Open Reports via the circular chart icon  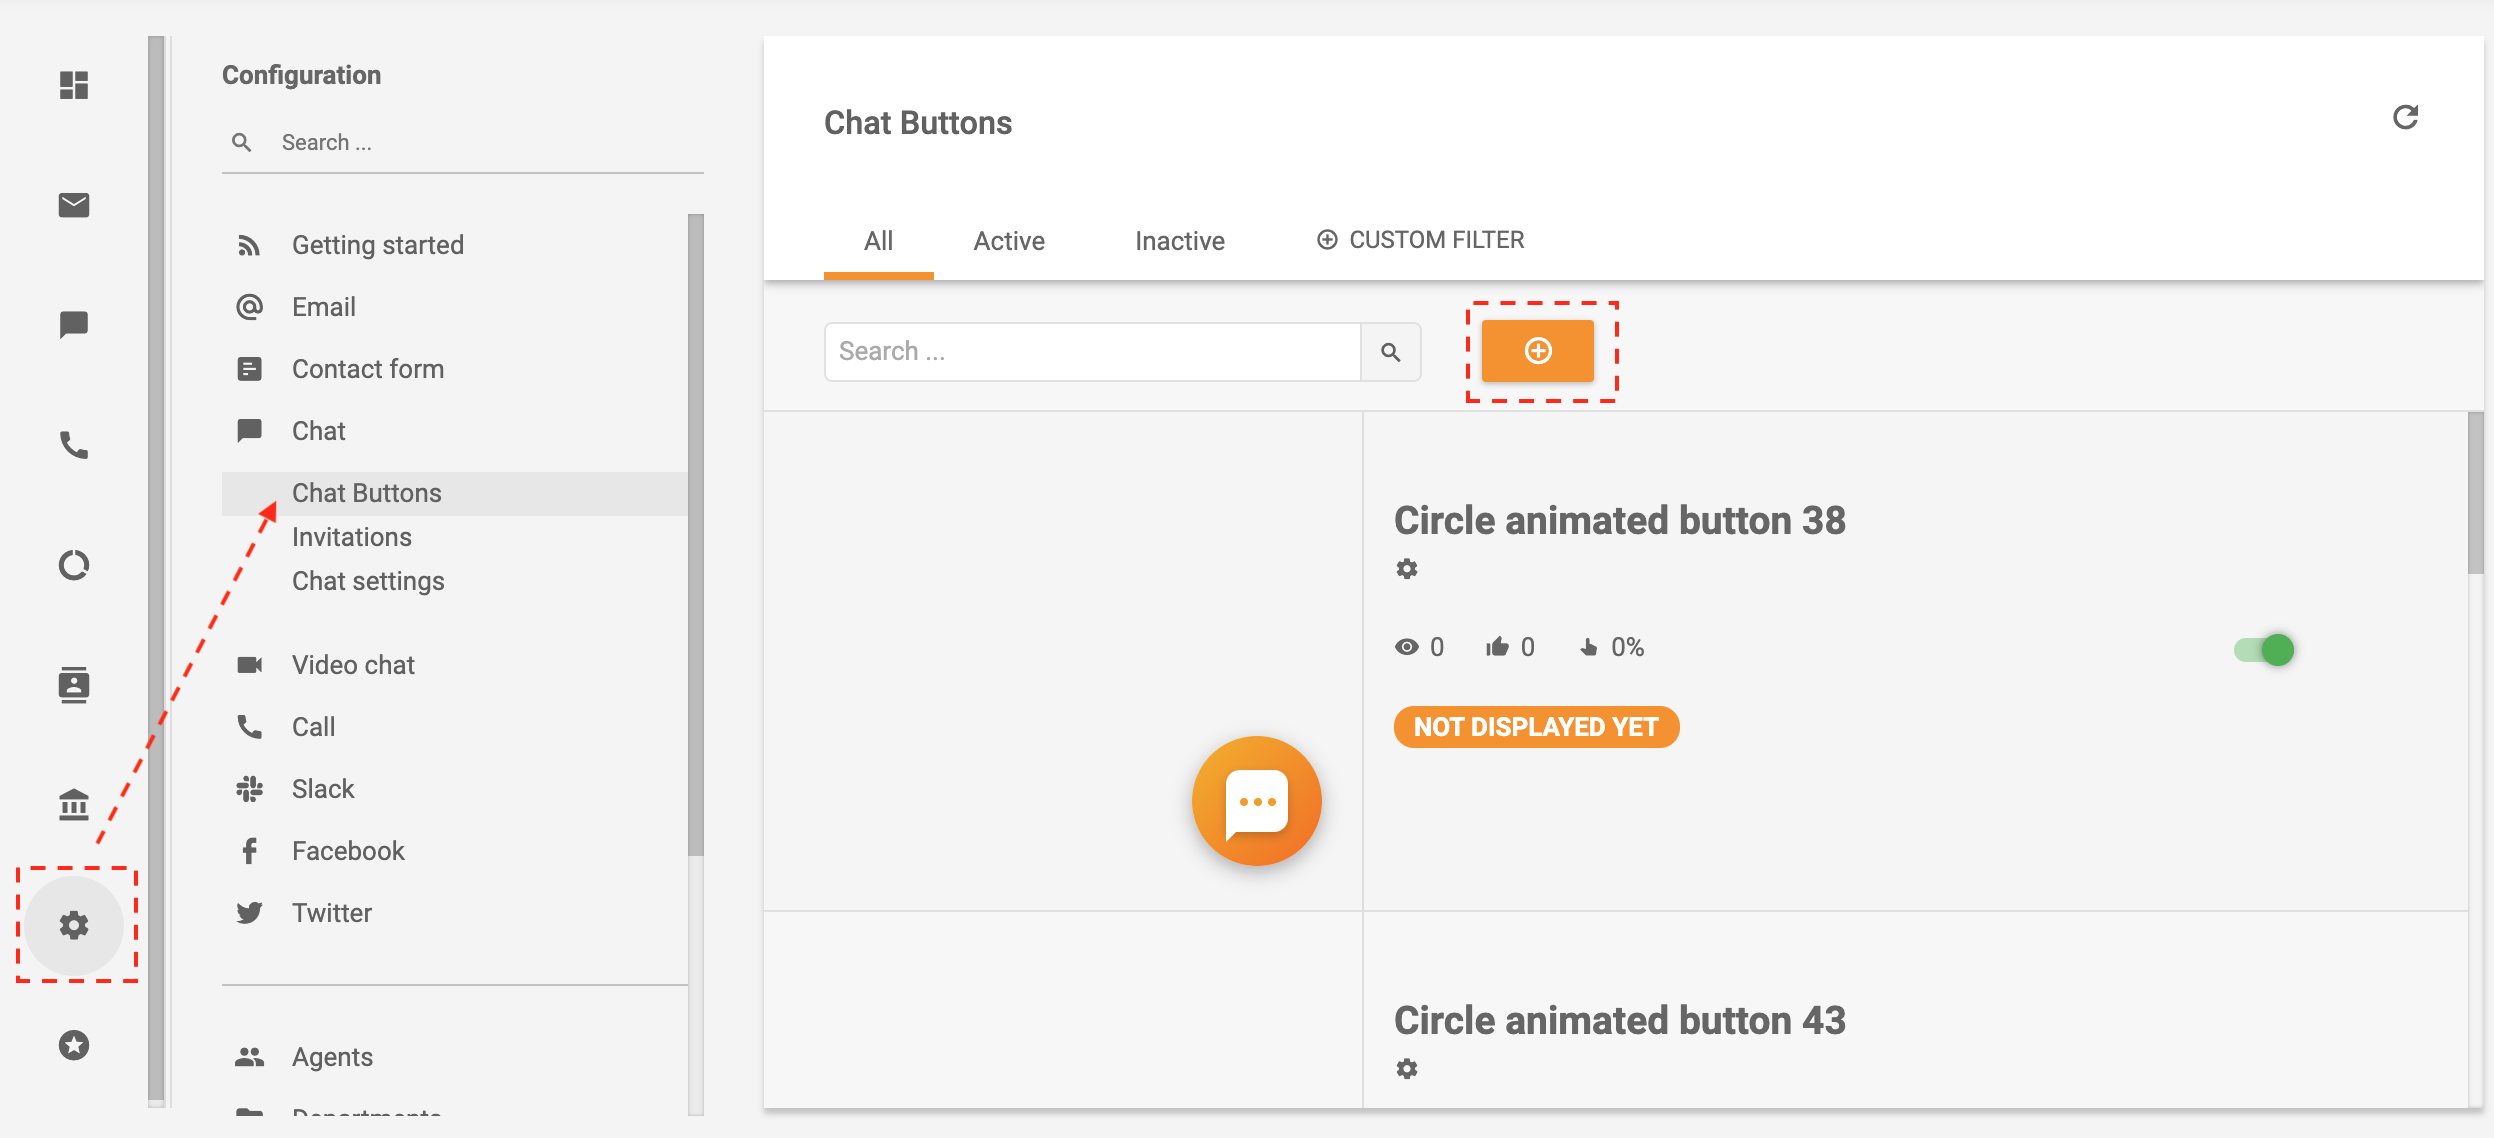tap(74, 565)
